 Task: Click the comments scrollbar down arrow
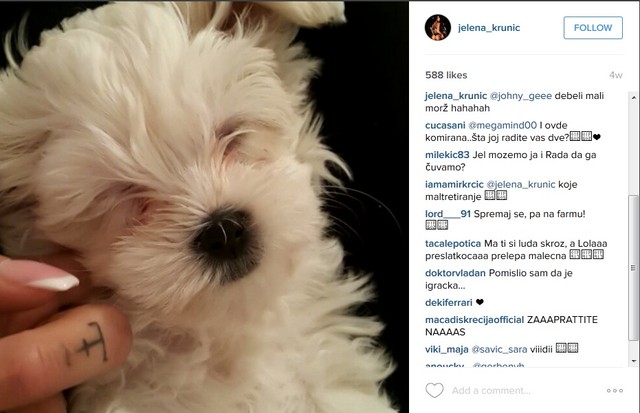click(633, 361)
